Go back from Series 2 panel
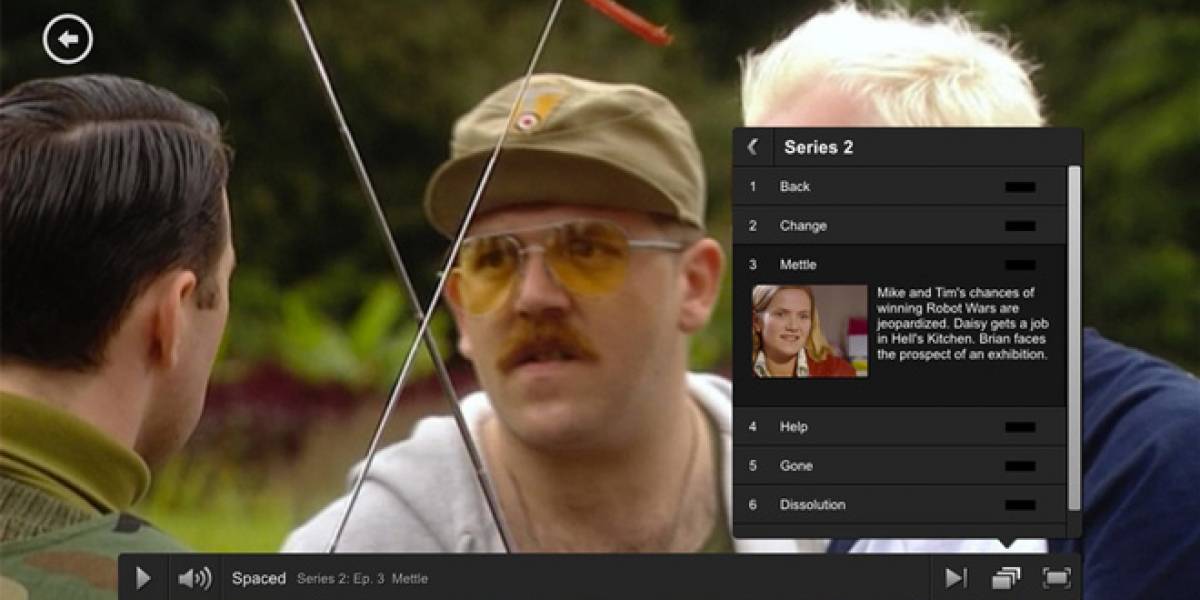The width and height of the screenshot is (1200, 600). click(x=752, y=147)
